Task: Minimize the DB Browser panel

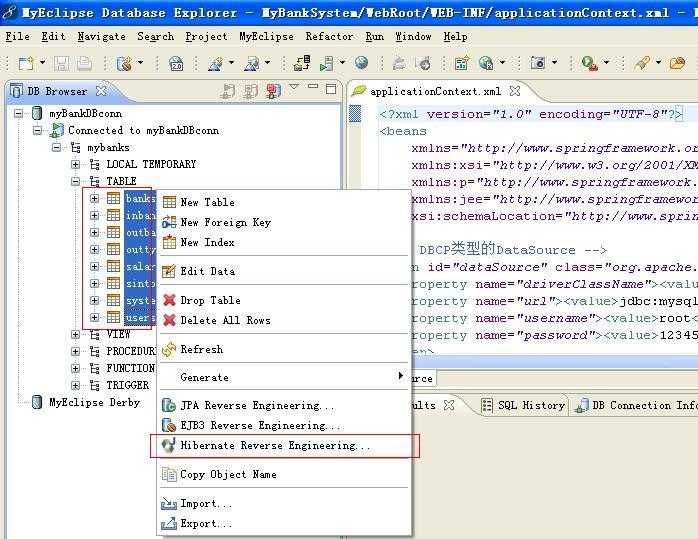Action: pos(313,86)
